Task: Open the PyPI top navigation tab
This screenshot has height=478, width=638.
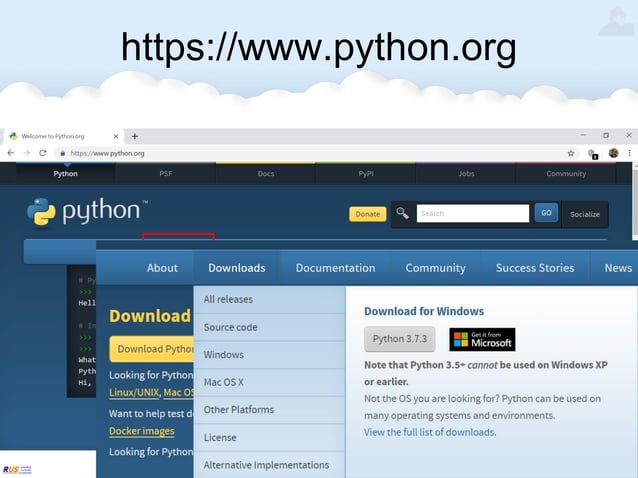Action: tap(366, 173)
